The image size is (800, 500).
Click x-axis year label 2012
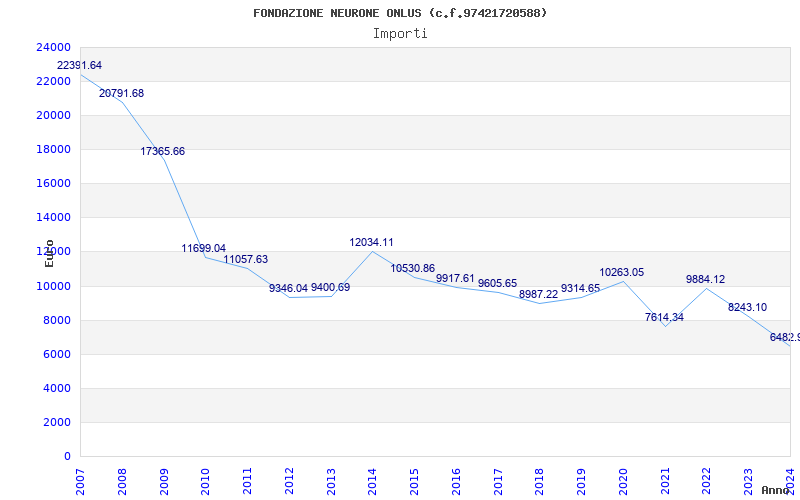pyautogui.click(x=289, y=481)
